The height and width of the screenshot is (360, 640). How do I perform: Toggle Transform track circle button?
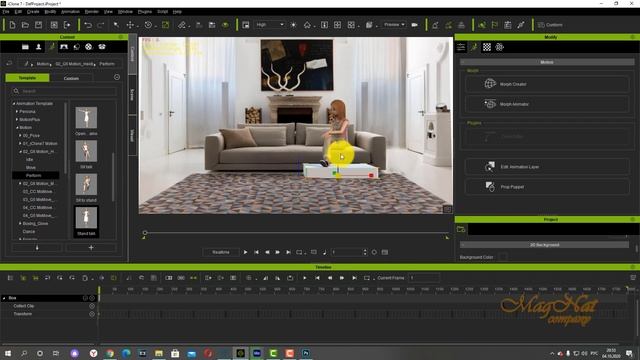pos(92,314)
